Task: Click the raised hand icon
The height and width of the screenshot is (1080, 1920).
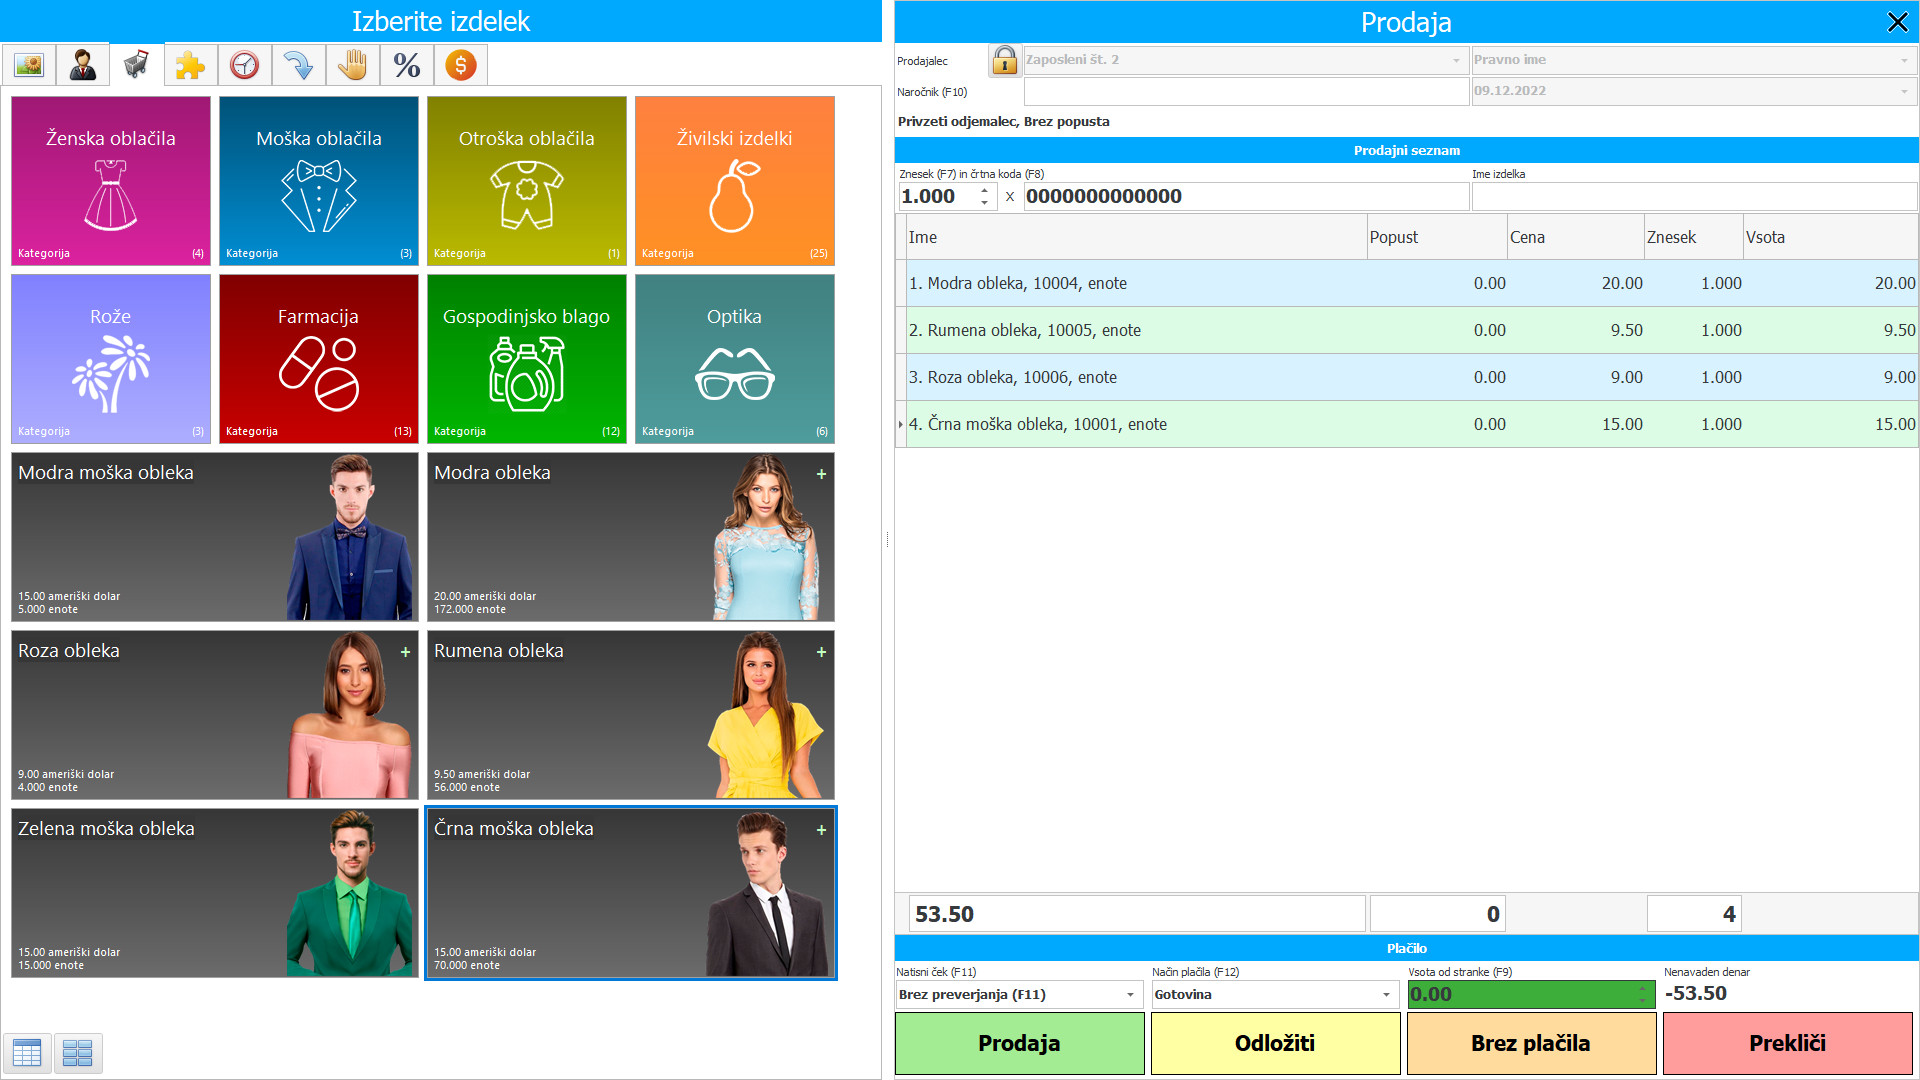Action: [x=352, y=66]
